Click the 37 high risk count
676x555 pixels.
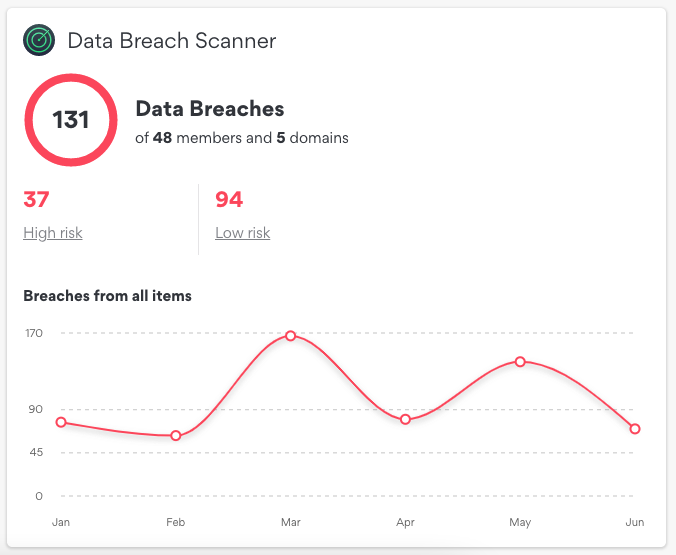(36, 200)
